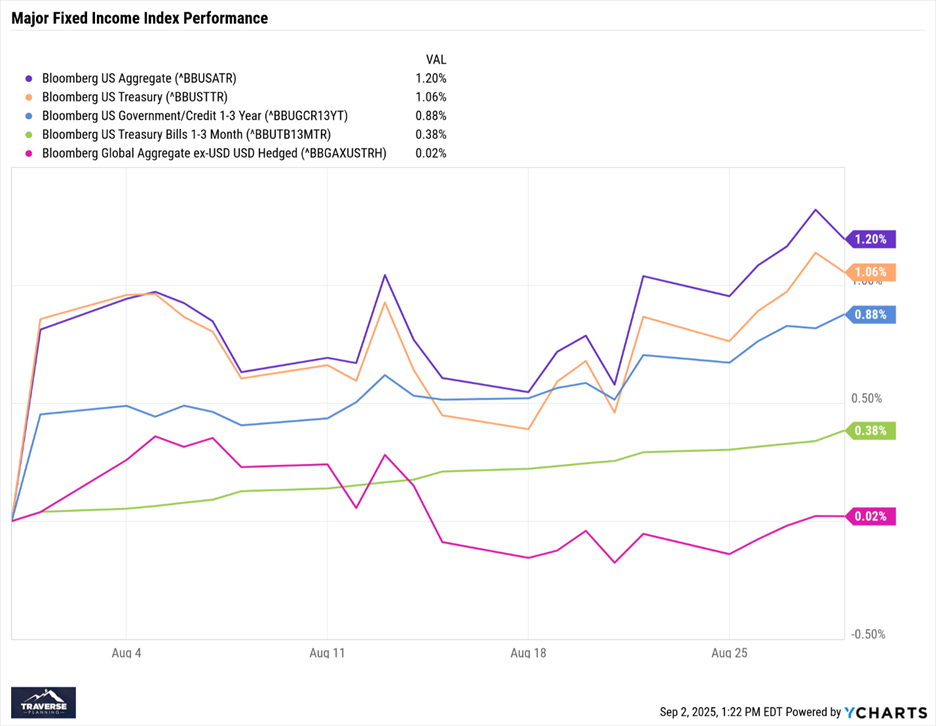Click the pink 0.02% end-value flag

[872, 516]
